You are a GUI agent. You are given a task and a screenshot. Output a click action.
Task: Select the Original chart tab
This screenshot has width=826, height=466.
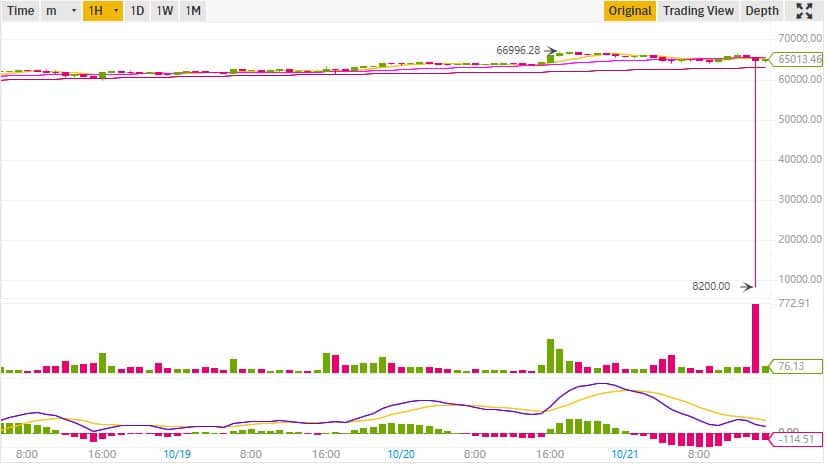point(630,11)
